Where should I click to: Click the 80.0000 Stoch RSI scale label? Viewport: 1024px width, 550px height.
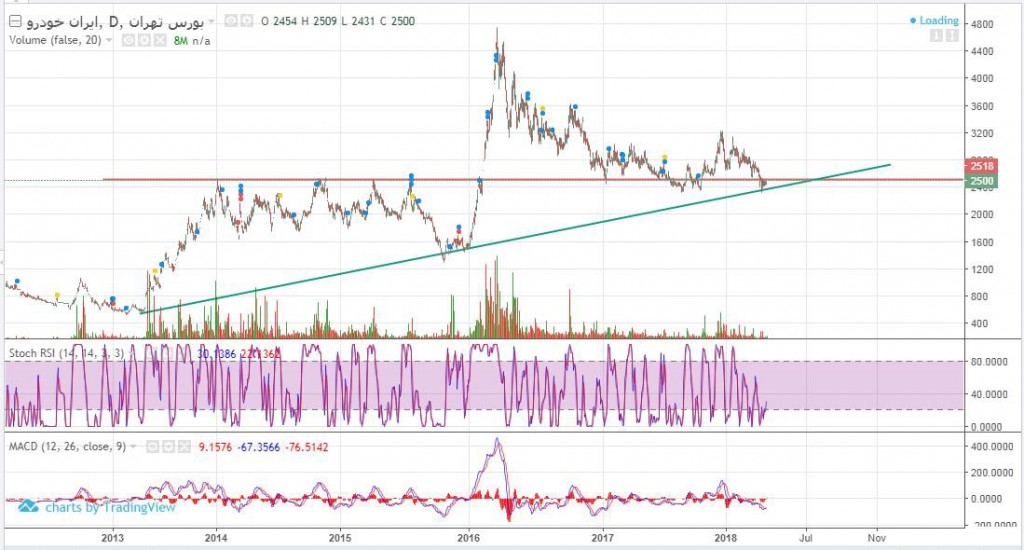tap(987, 362)
